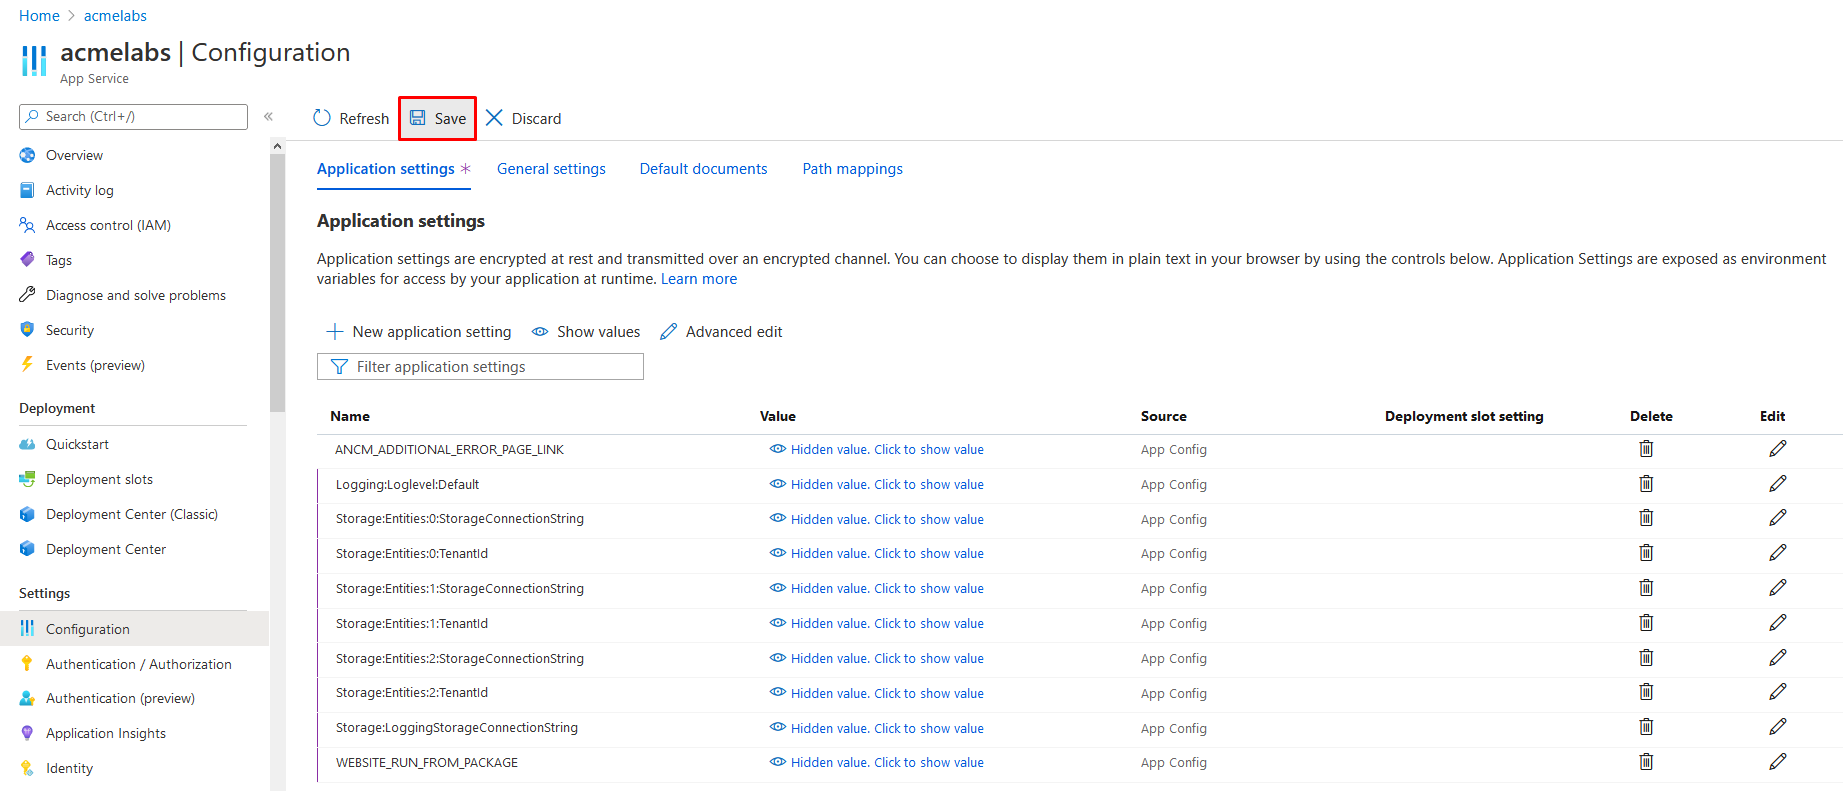Toggle Show values for all settings
Image resolution: width=1843 pixels, height=791 pixels.
point(586,332)
